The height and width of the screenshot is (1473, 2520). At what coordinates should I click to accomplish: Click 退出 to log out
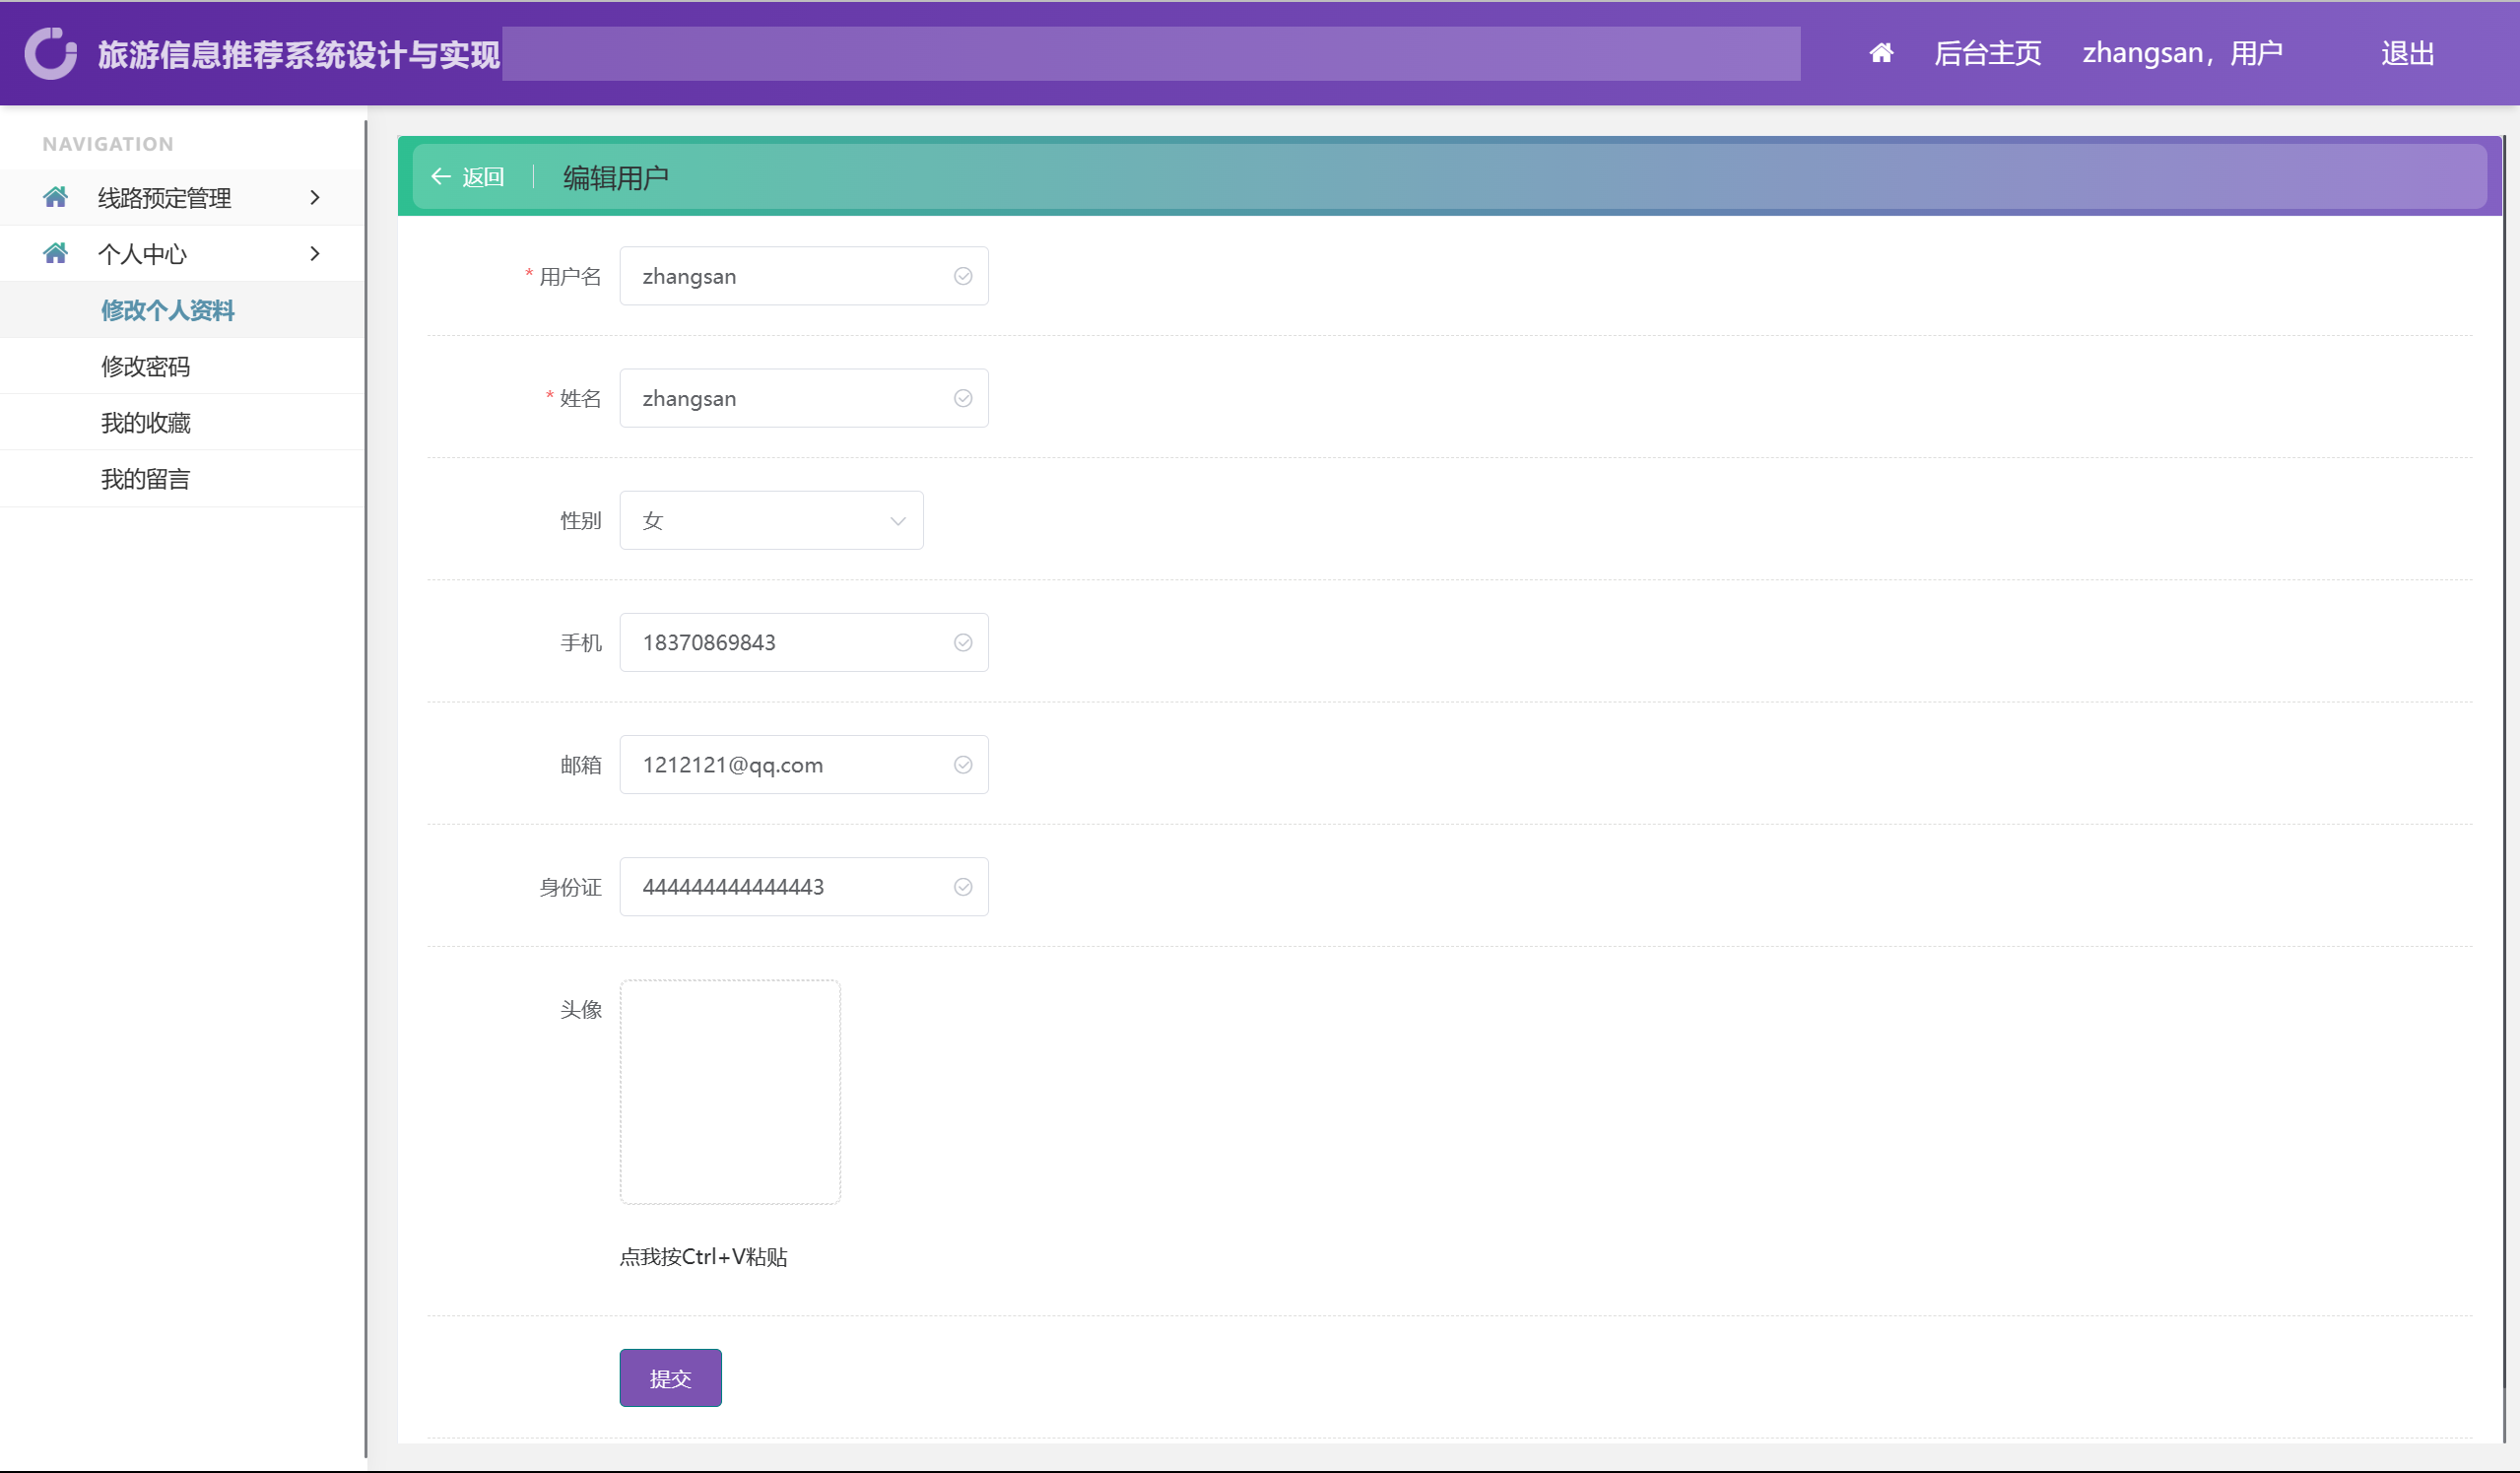pyautogui.click(x=2407, y=53)
